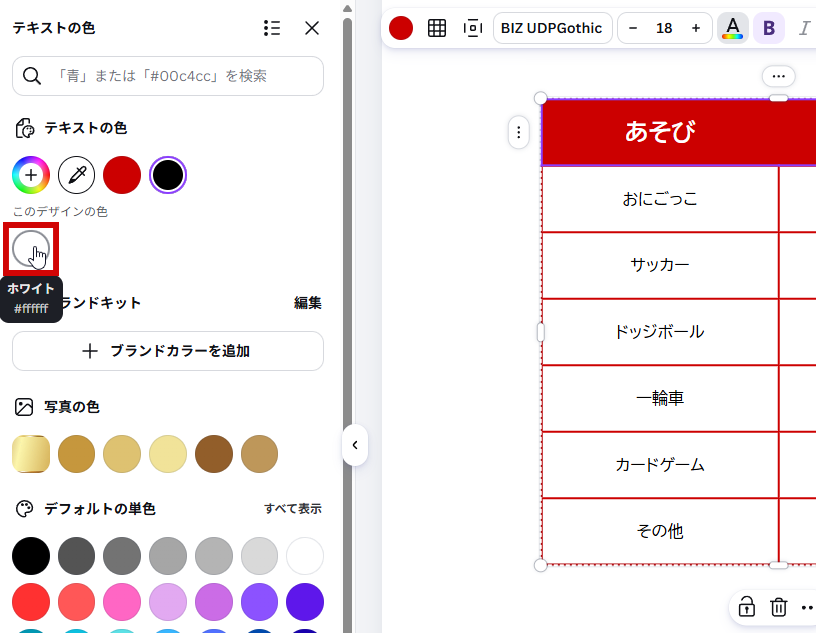Open the red fill color toolbar button
The image size is (816, 633).
click(x=401, y=28)
